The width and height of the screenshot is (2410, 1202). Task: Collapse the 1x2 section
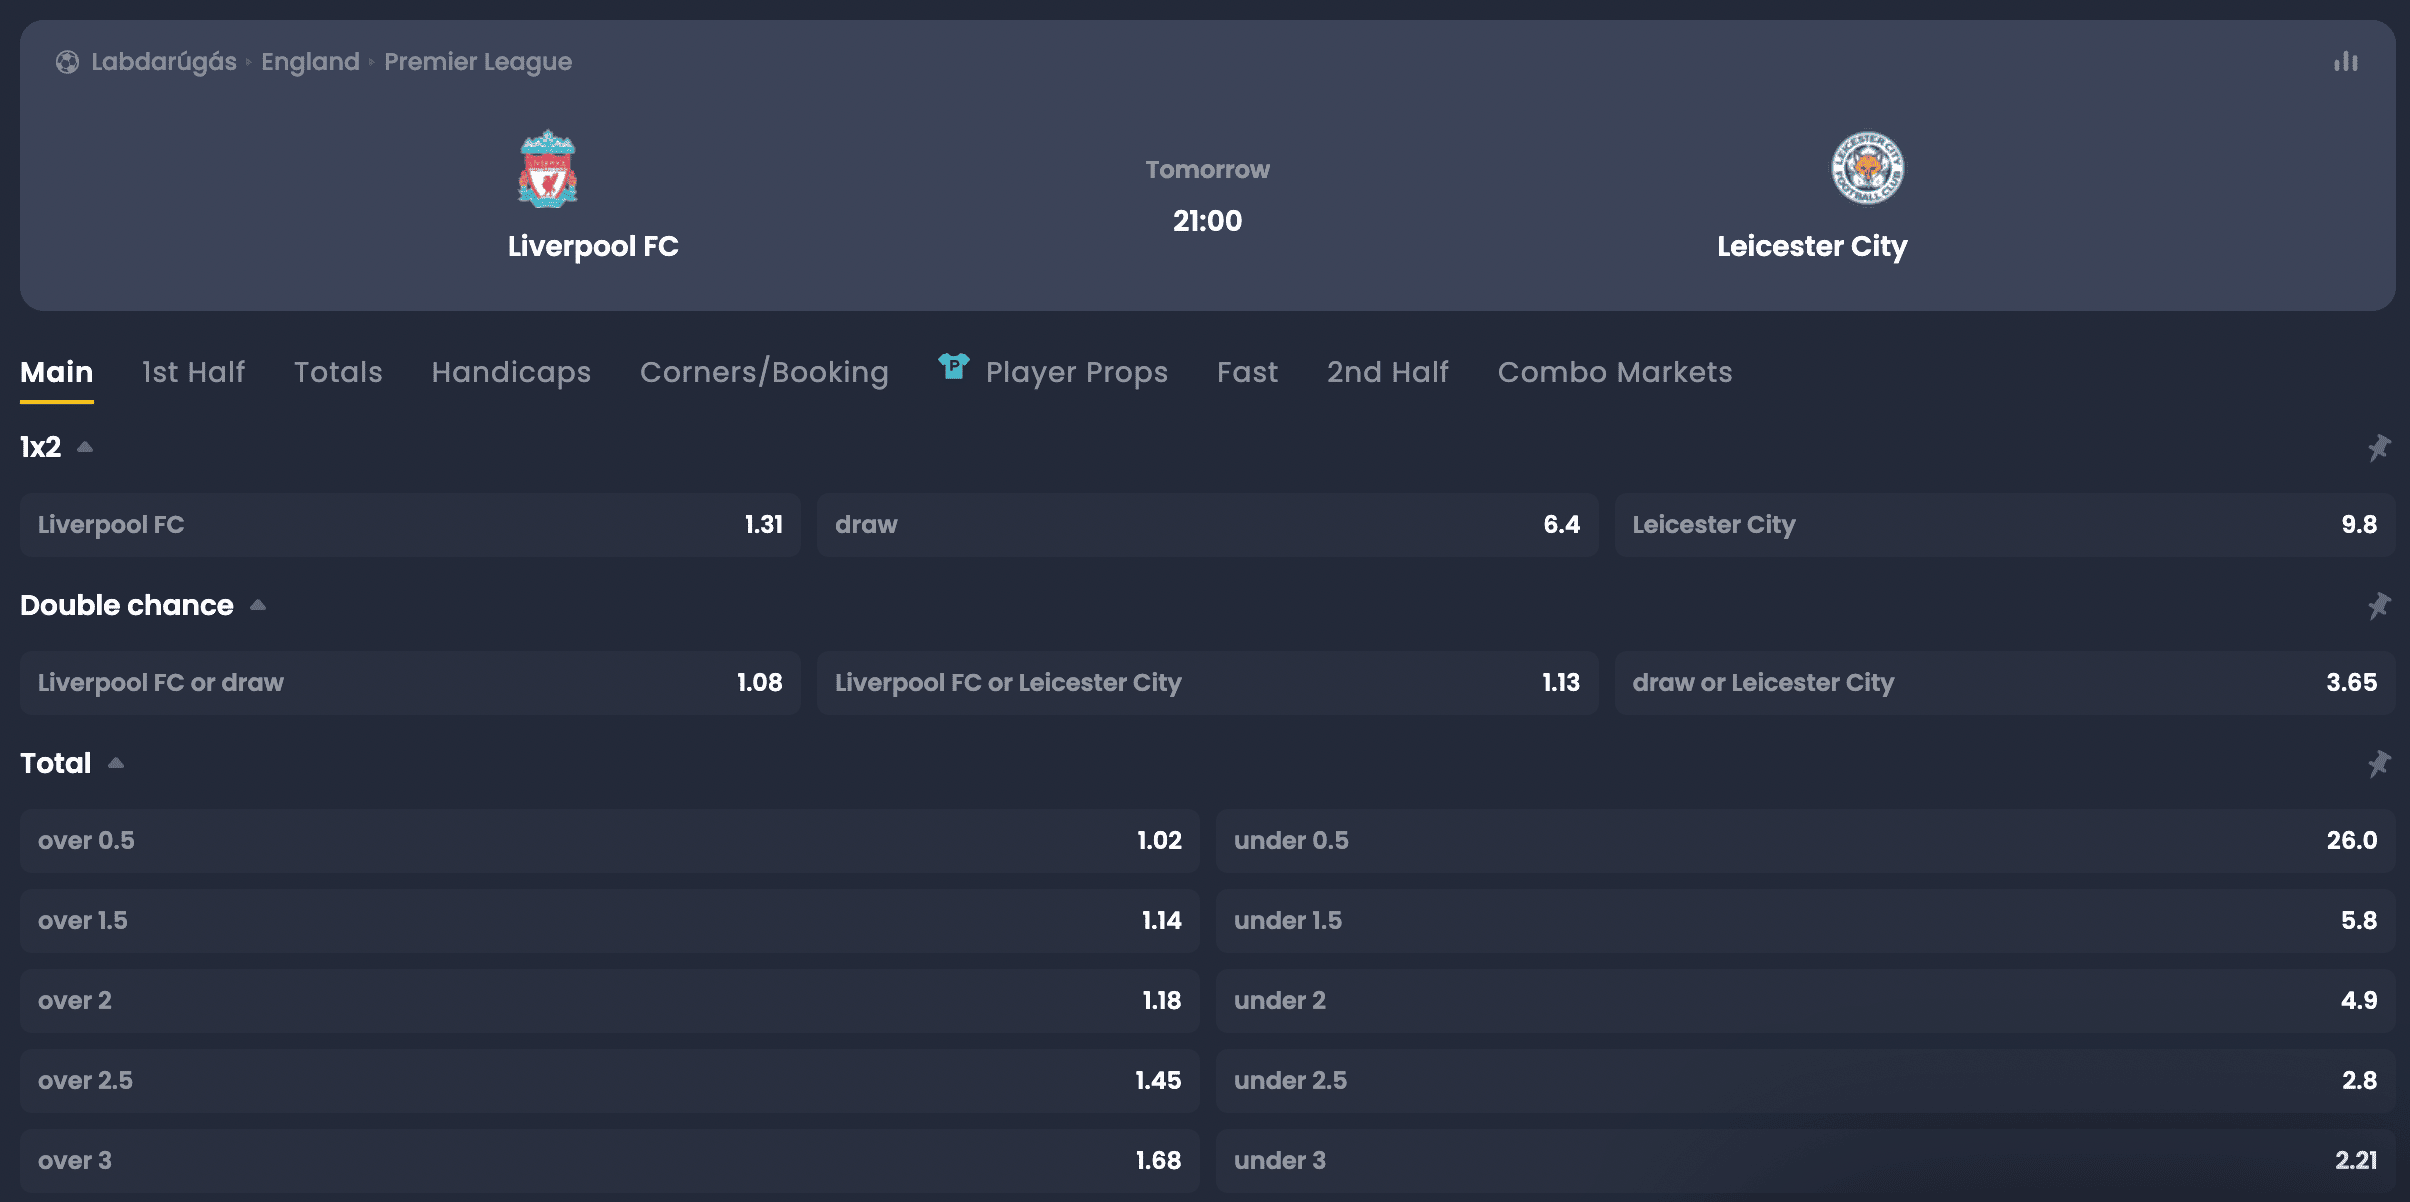(85, 447)
